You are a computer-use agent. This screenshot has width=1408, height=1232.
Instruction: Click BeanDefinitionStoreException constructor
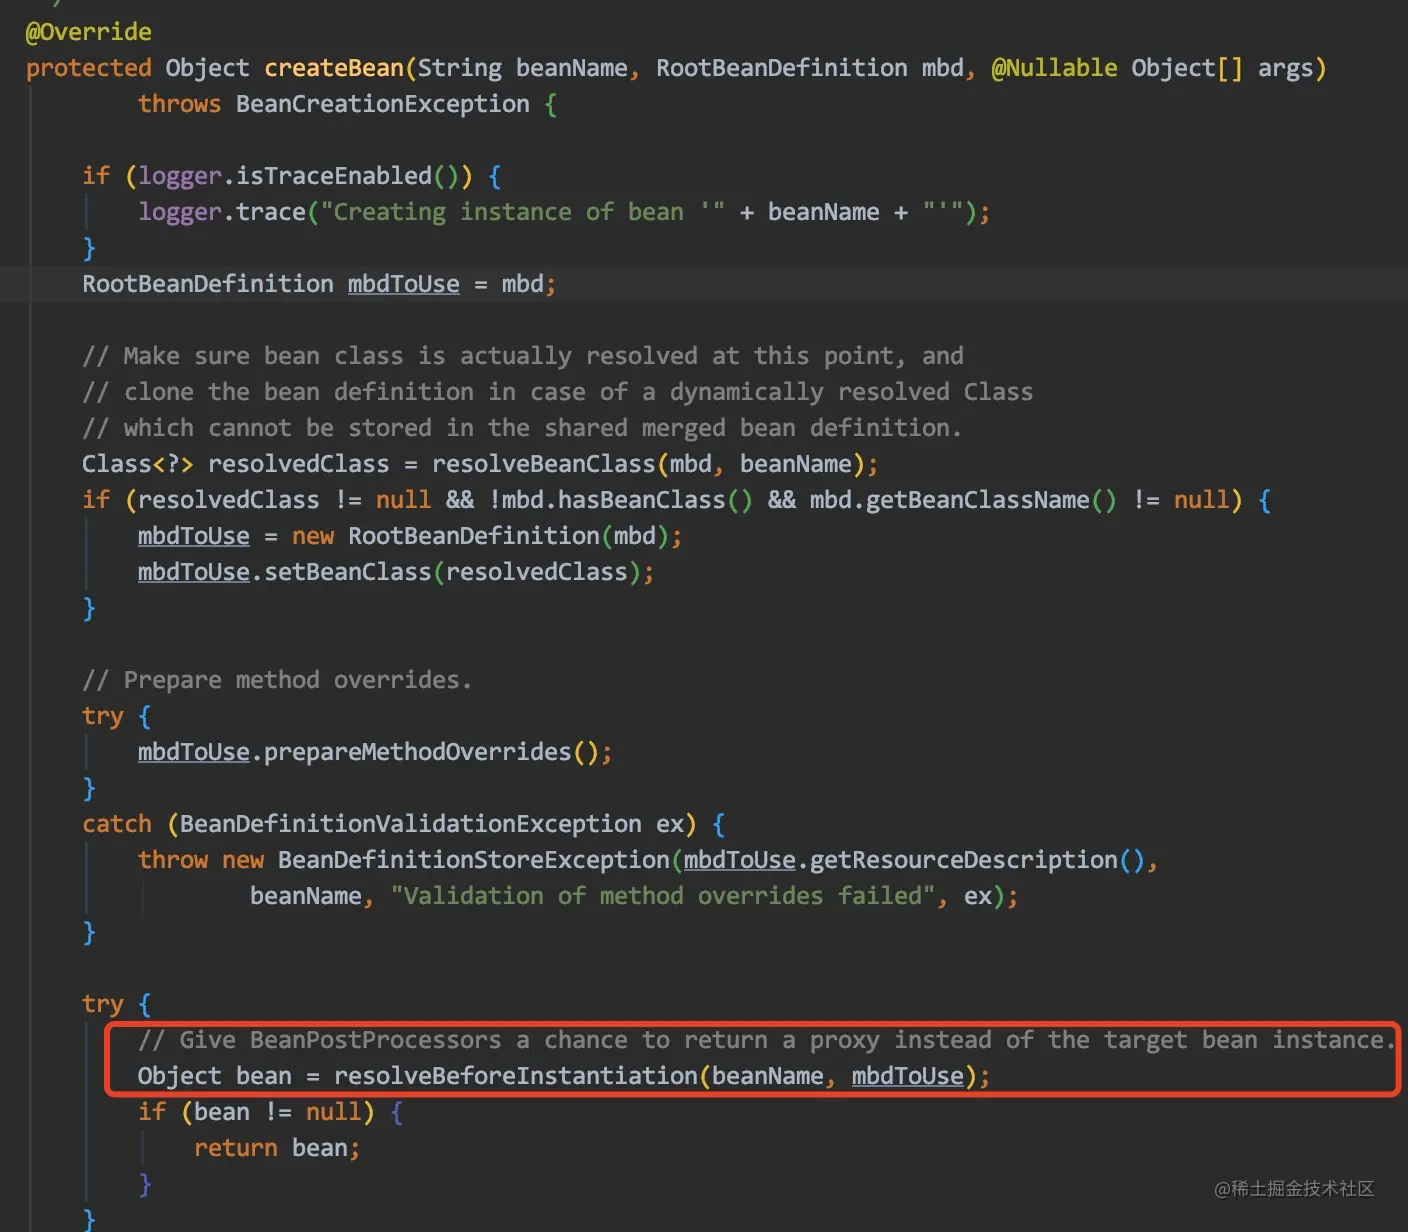coord(473,860)
